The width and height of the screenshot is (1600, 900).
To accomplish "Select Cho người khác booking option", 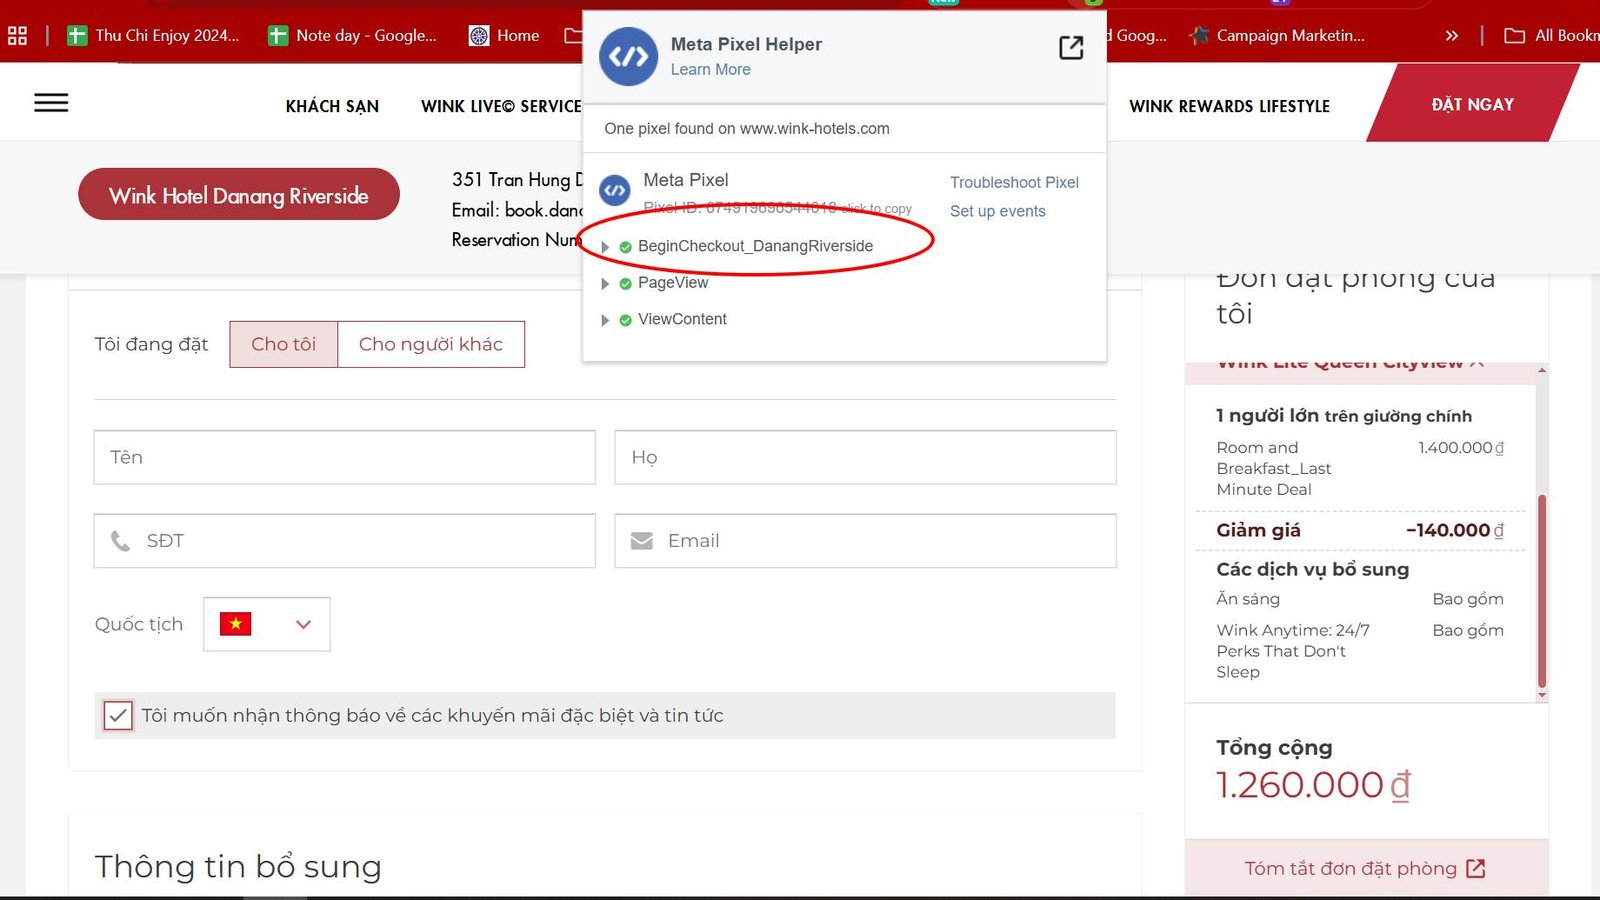I will click(431, 344).
